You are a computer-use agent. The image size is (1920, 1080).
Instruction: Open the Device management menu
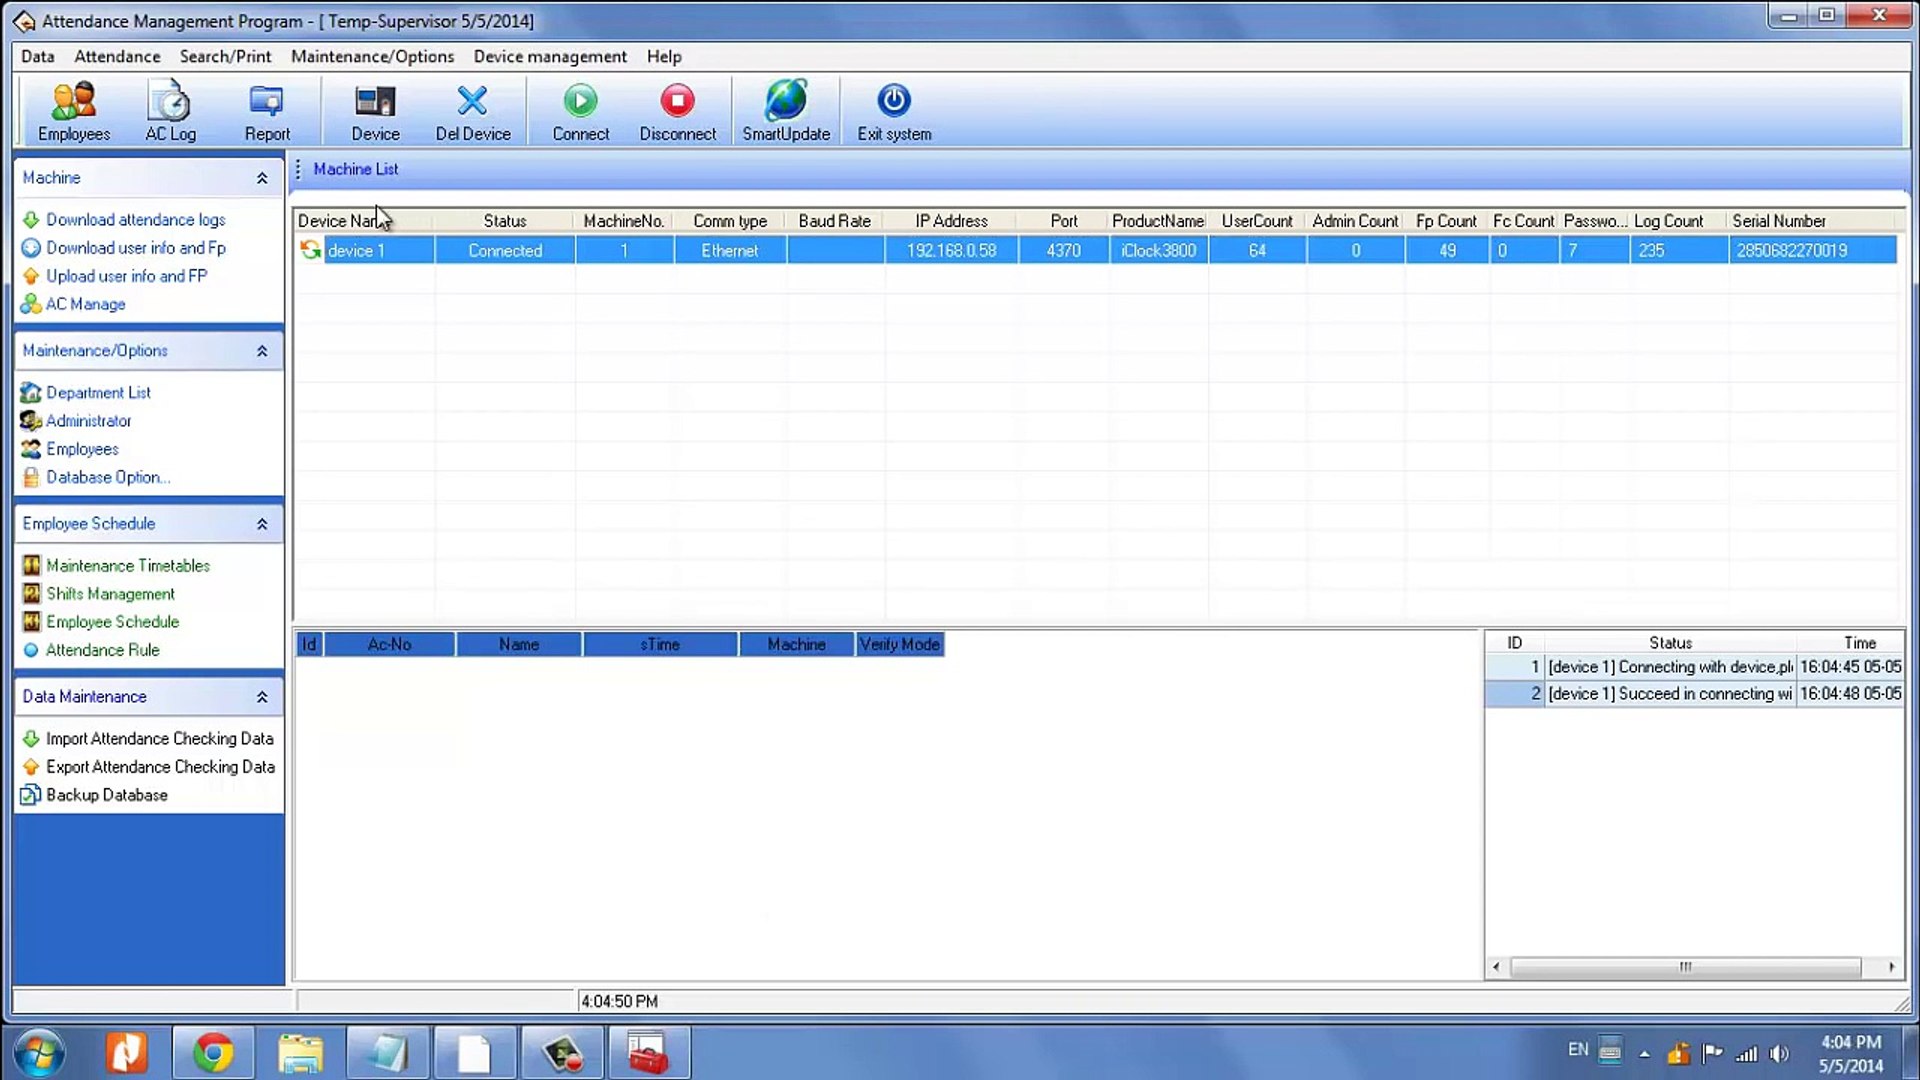[550, 57]
